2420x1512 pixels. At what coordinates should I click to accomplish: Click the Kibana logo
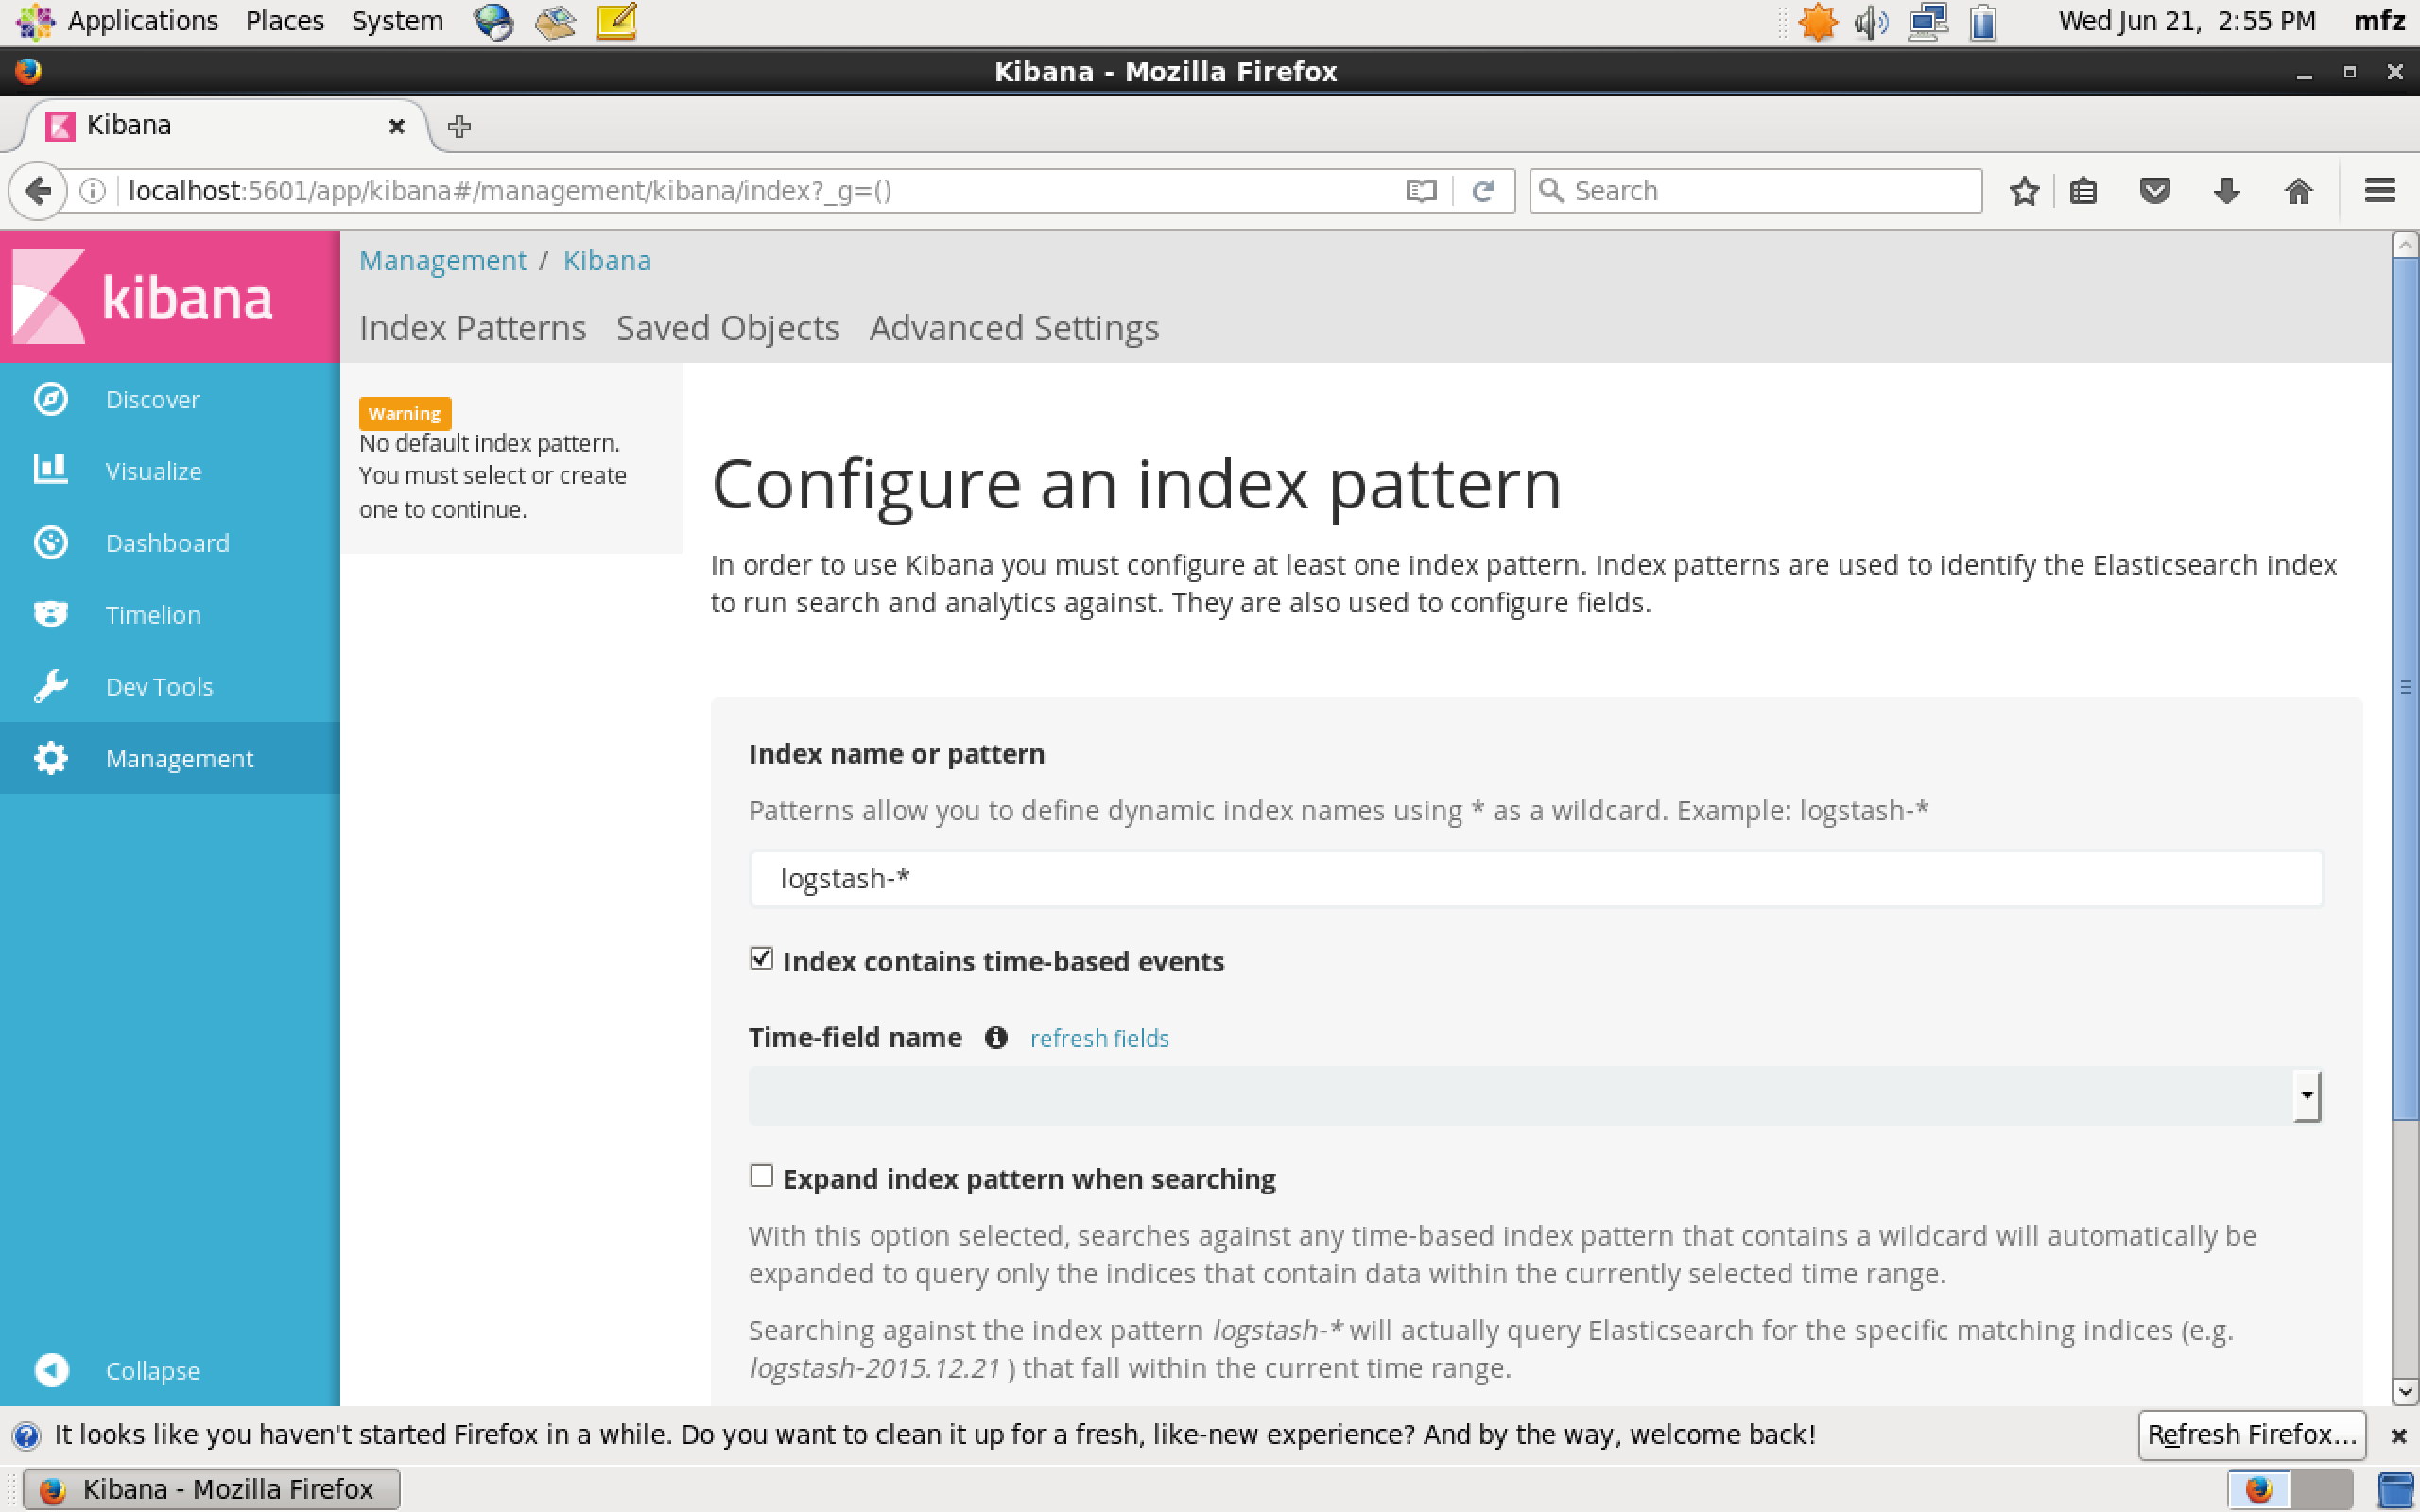tap(170, 297)
